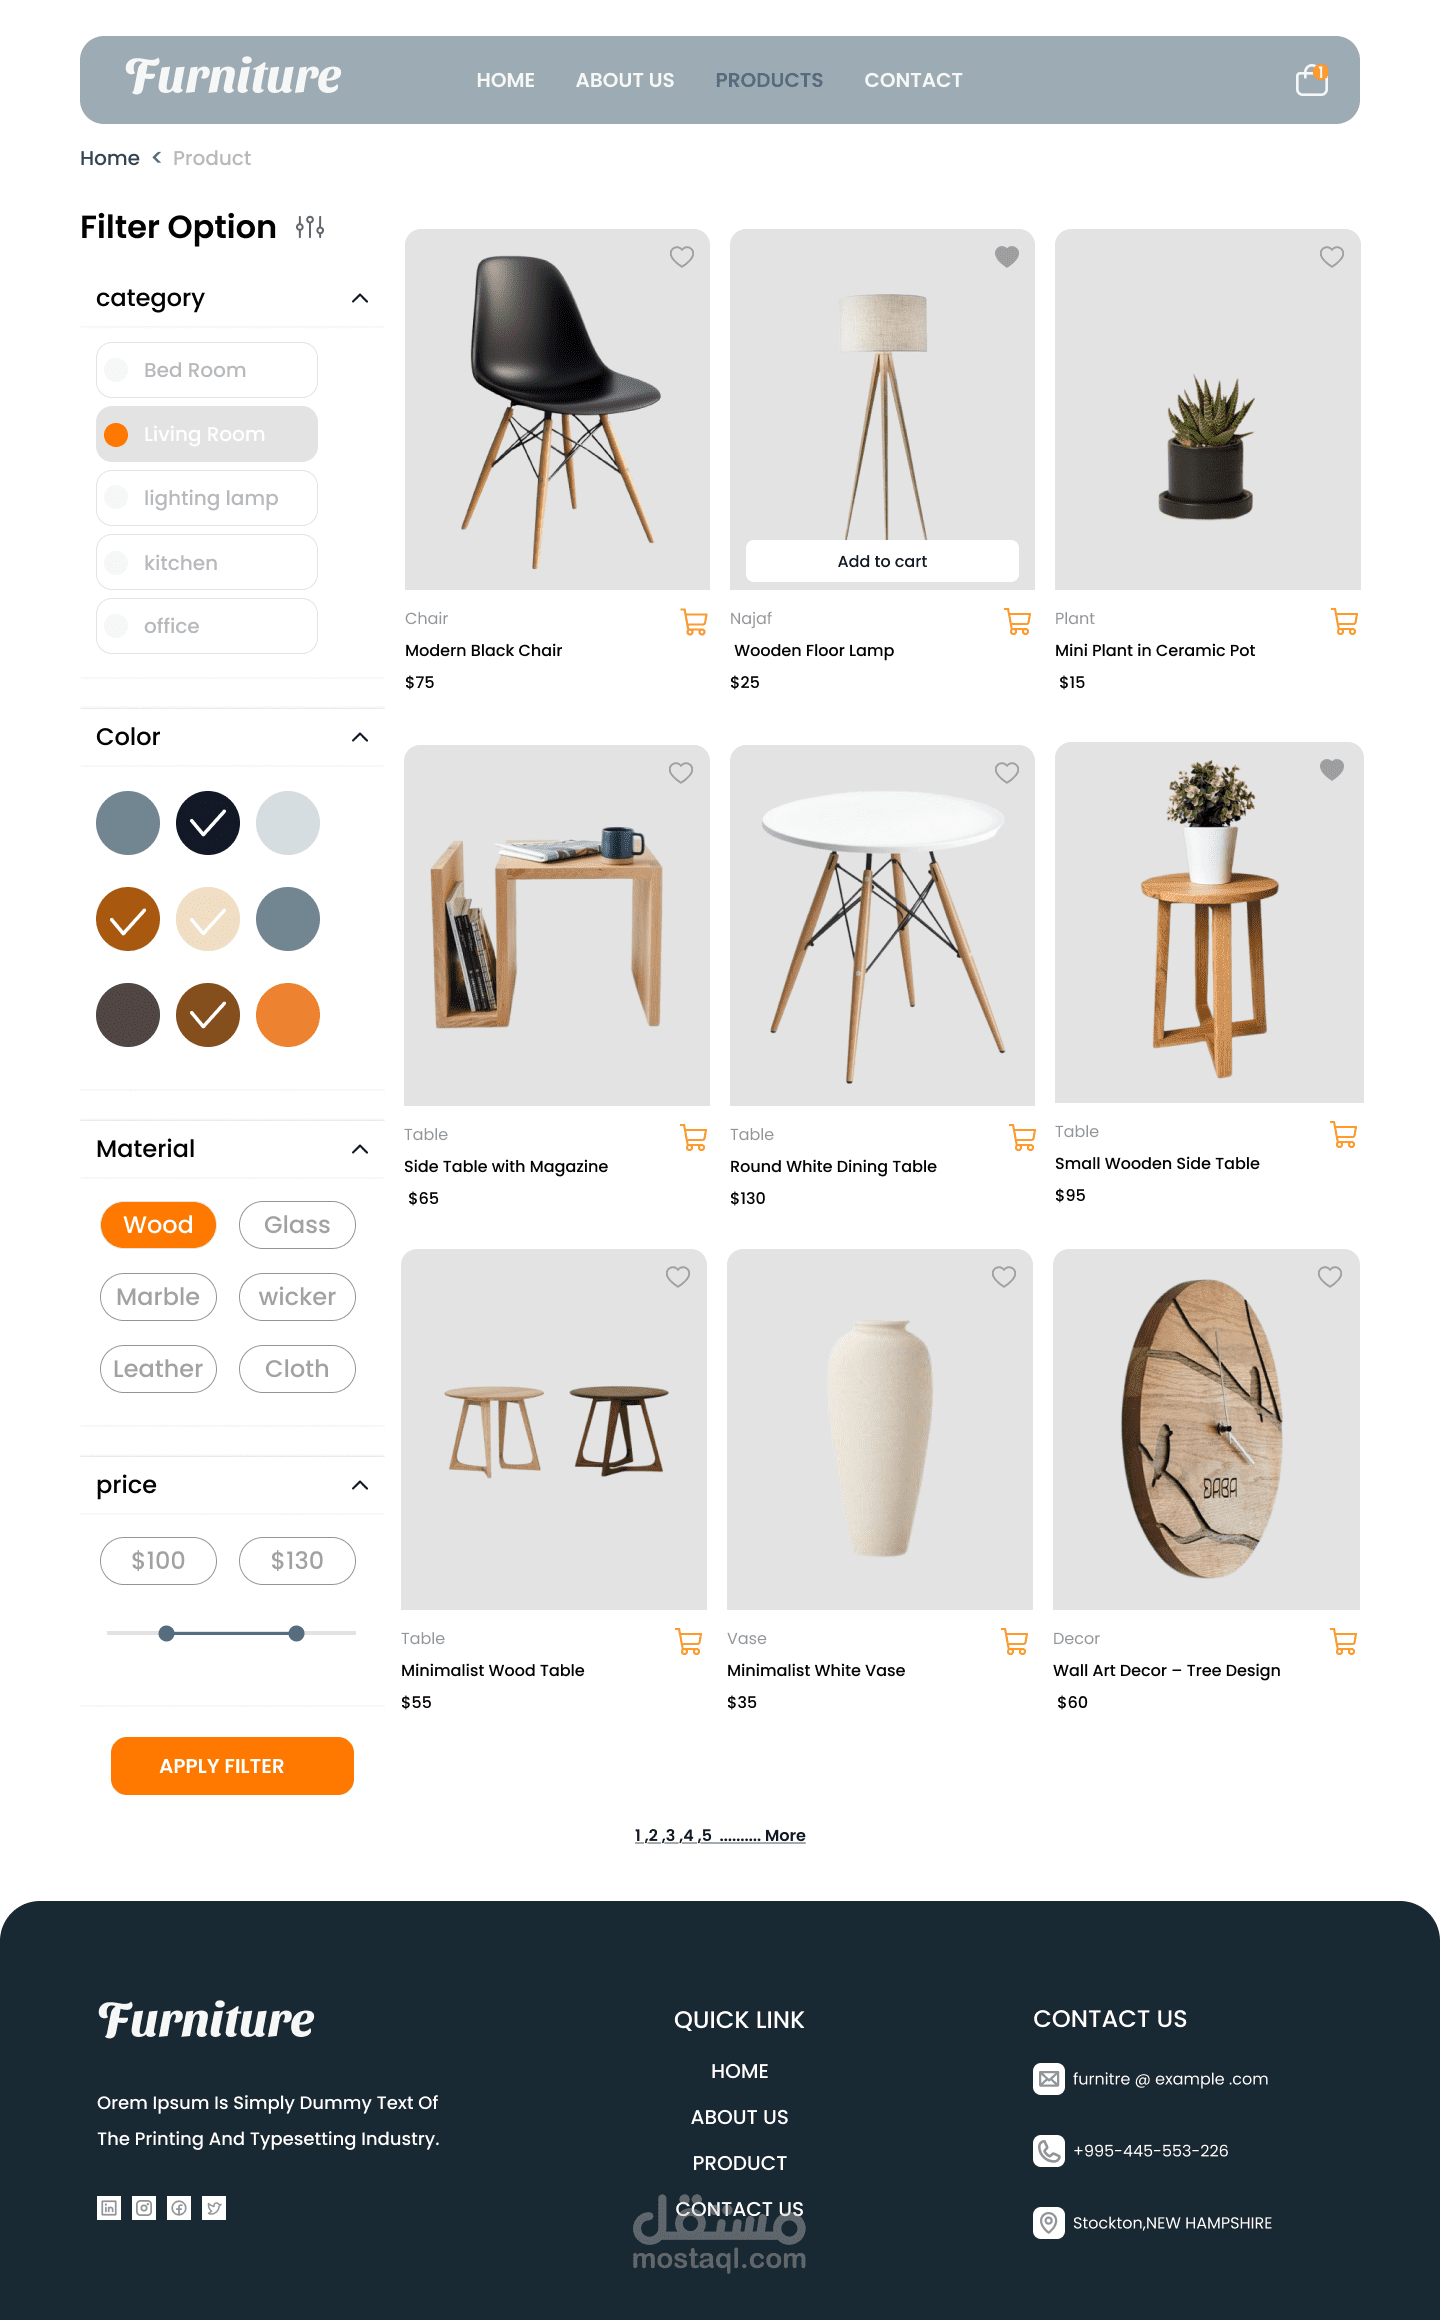Collapse the price filter section
The width and height of the screenshot is (1440, 2320).
[x=360, y=1485]
